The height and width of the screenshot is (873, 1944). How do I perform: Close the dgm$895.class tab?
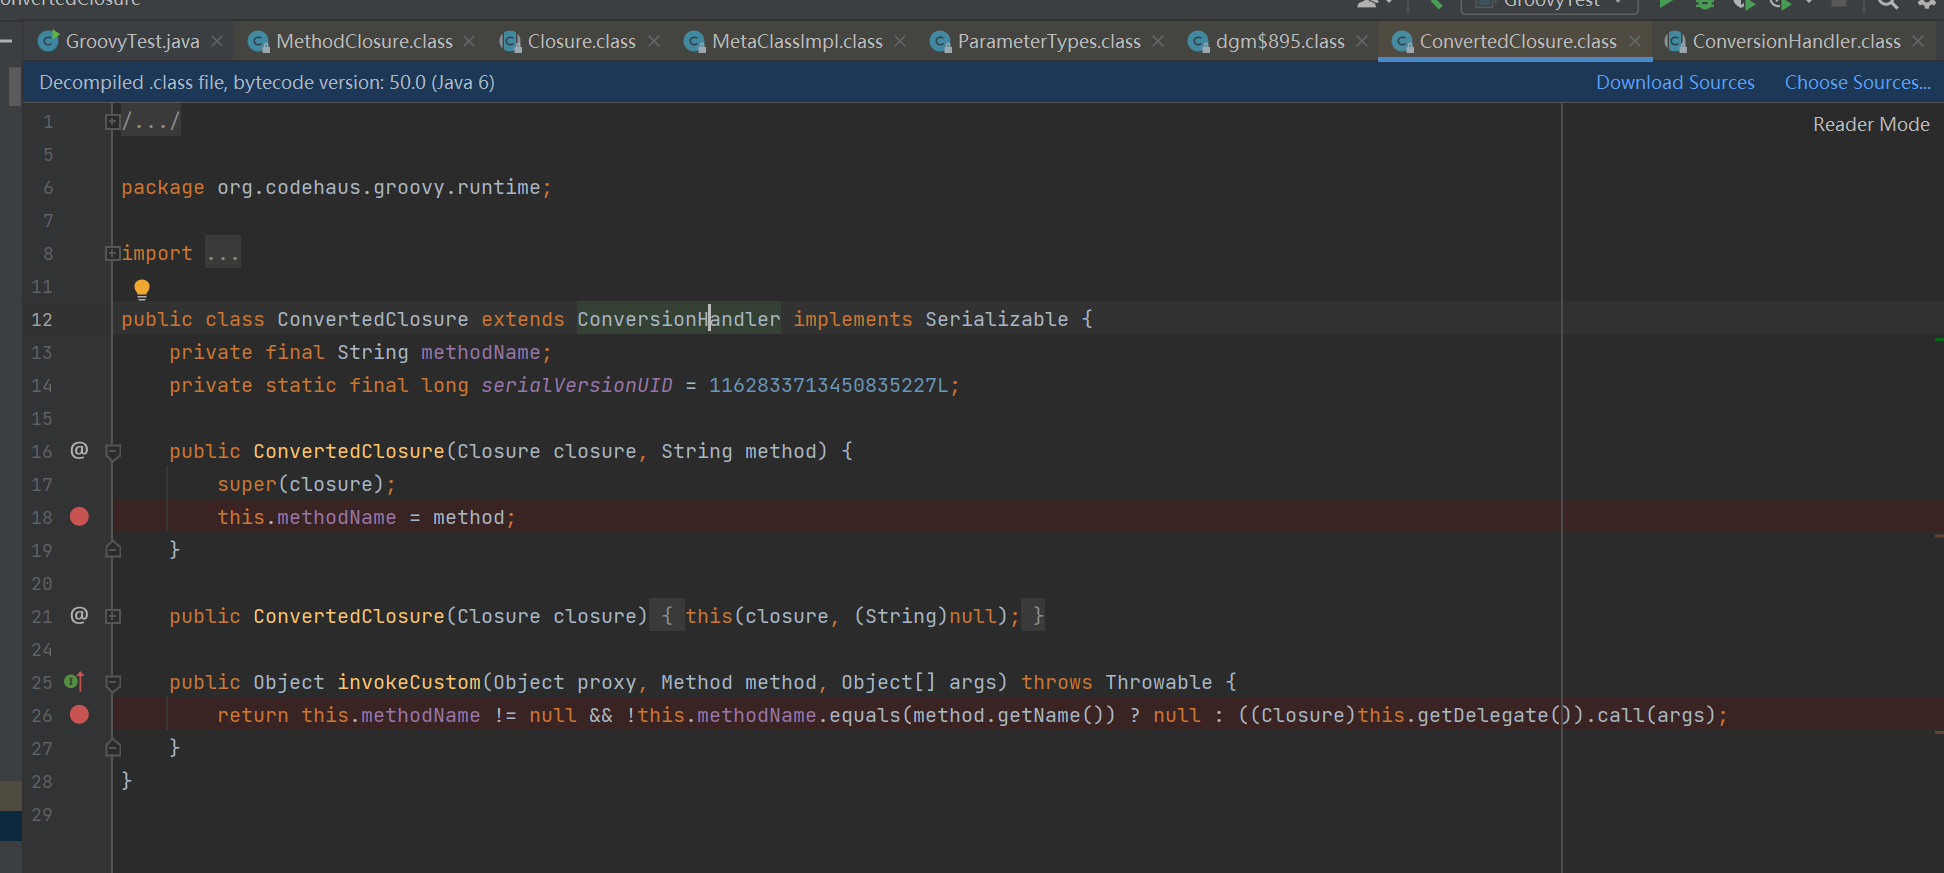point(1362,41)
